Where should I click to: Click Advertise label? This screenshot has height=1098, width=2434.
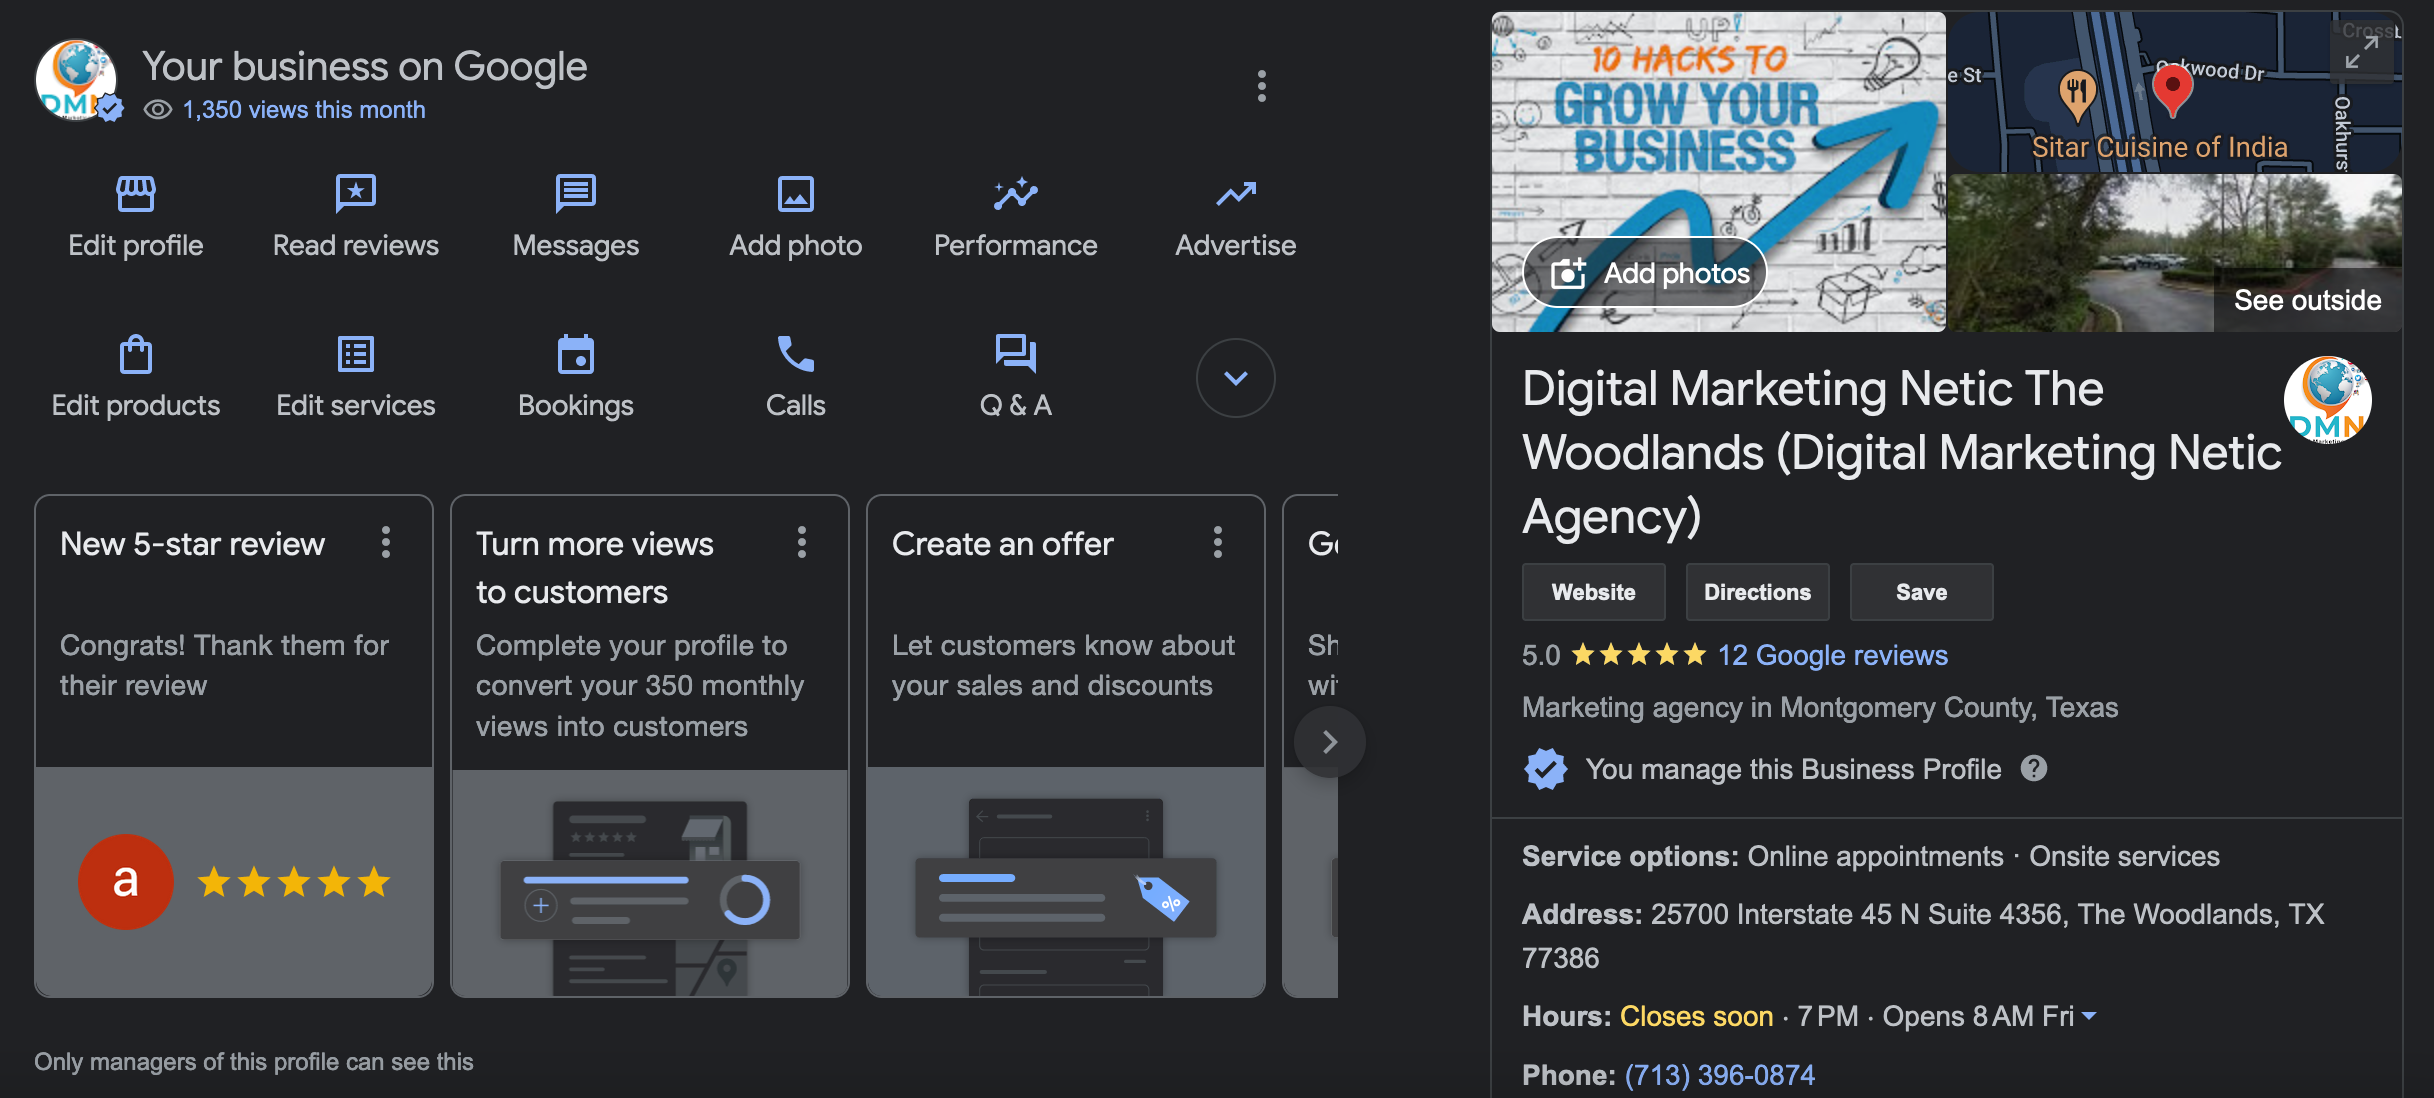(1236, 245)
